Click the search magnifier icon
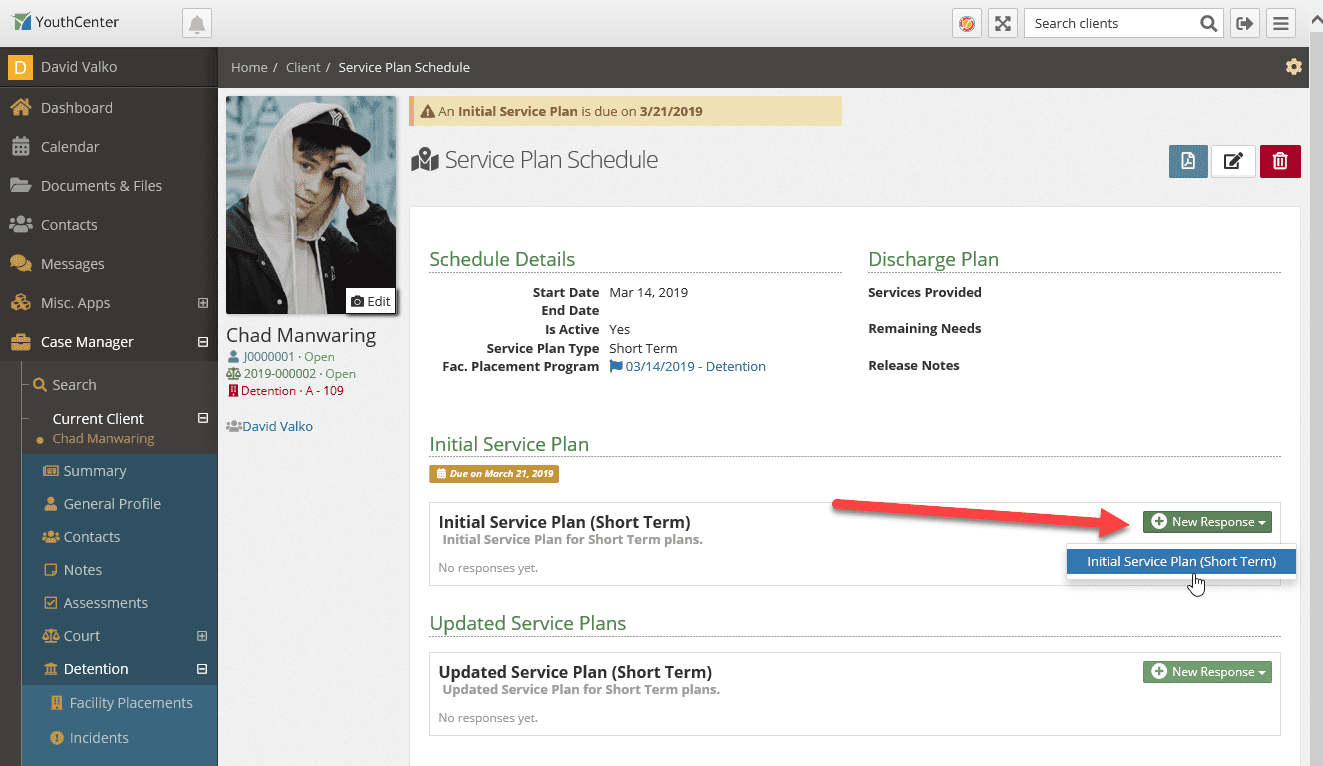 1207,22
